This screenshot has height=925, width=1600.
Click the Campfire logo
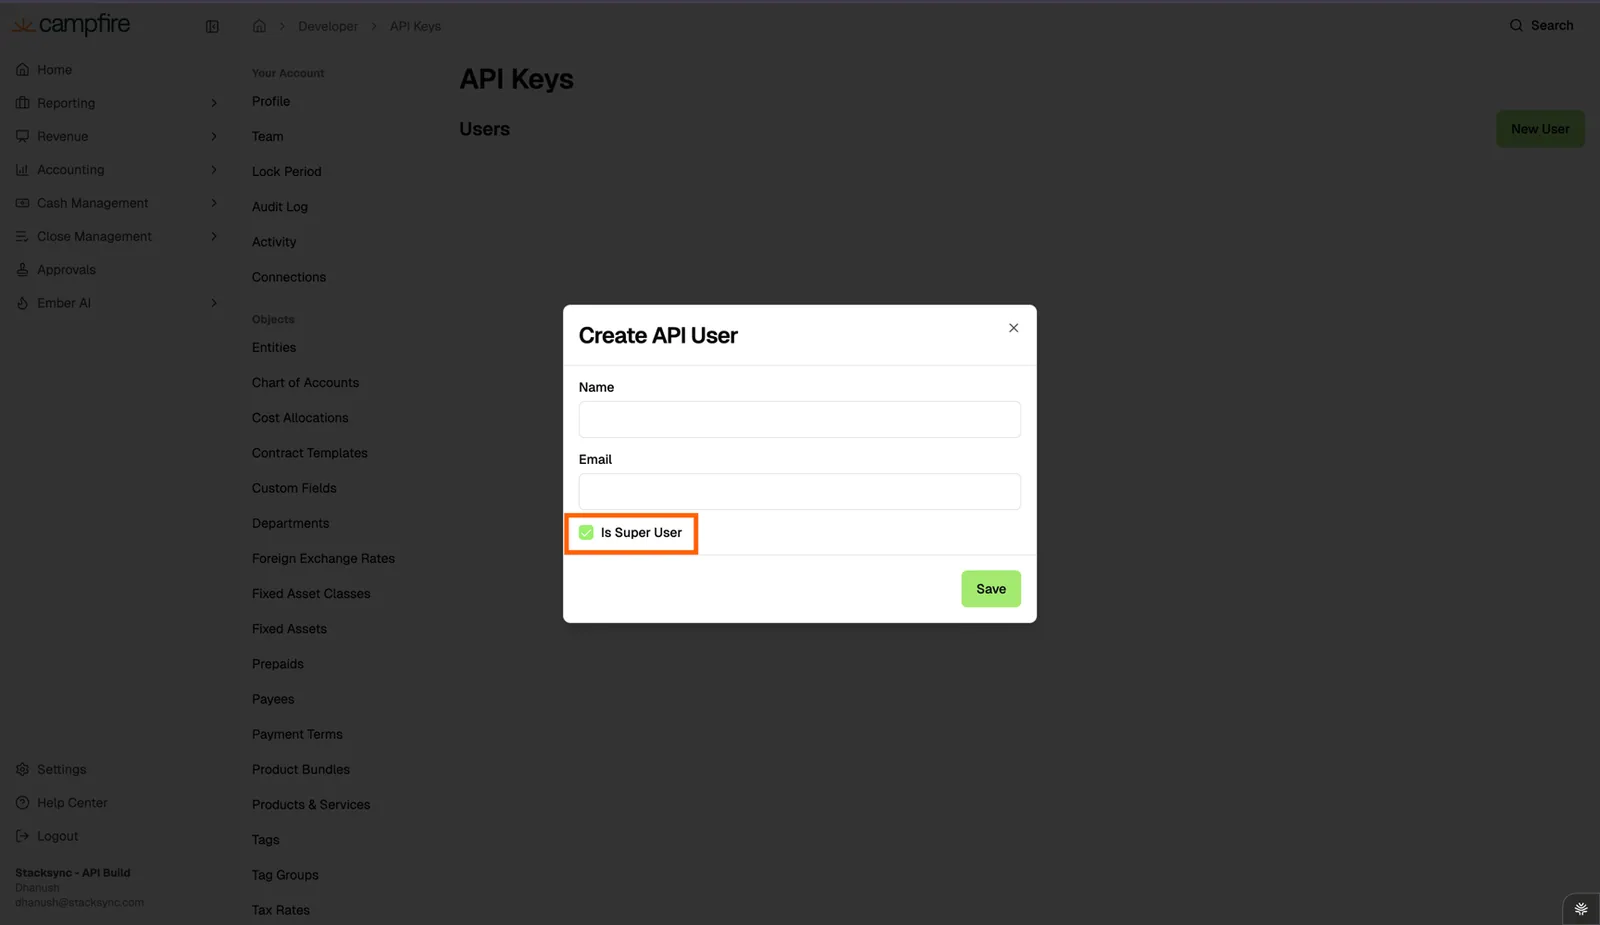tap(71, 25)
